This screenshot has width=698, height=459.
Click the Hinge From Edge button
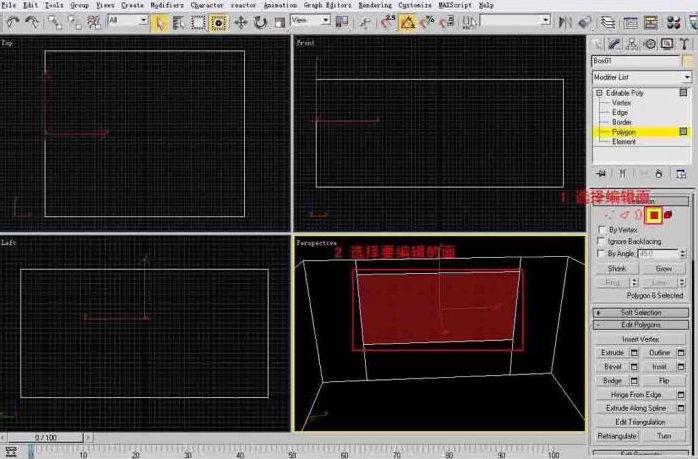point(636,395)
